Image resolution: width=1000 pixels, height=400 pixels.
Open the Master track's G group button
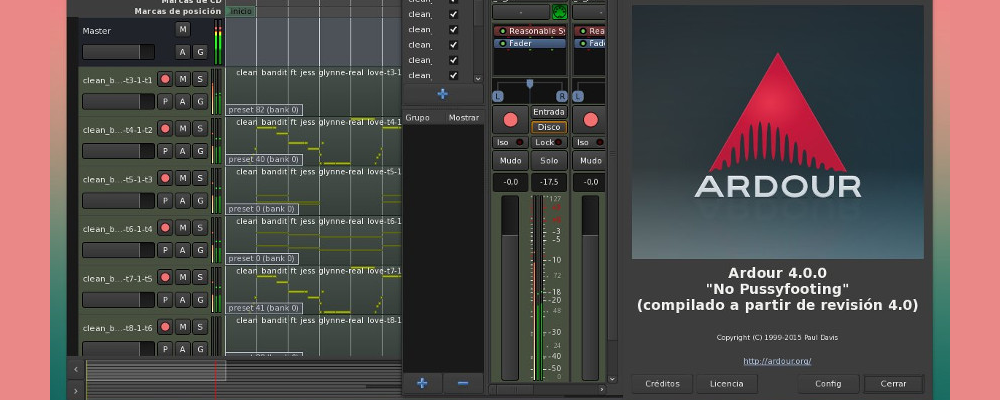coord(200,52)
